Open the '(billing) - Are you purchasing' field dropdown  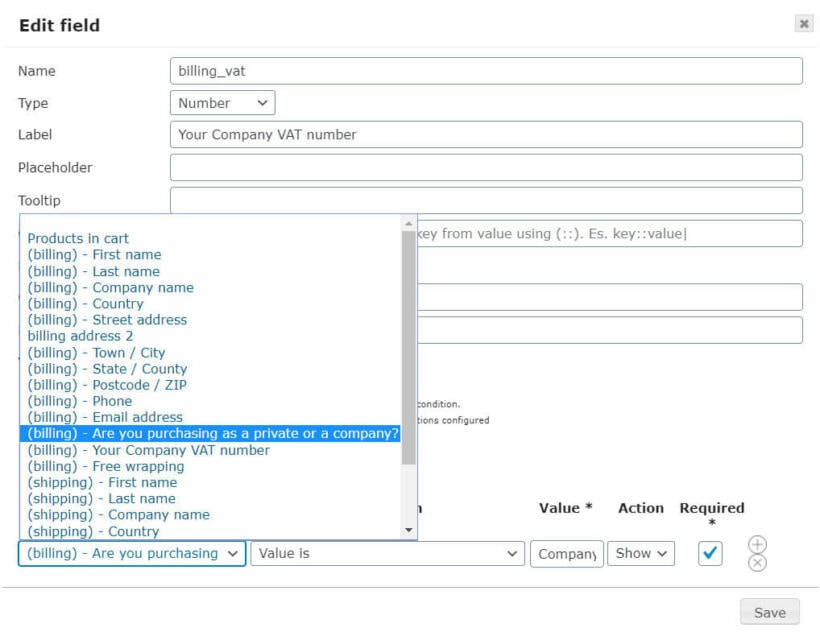point(130,553)
